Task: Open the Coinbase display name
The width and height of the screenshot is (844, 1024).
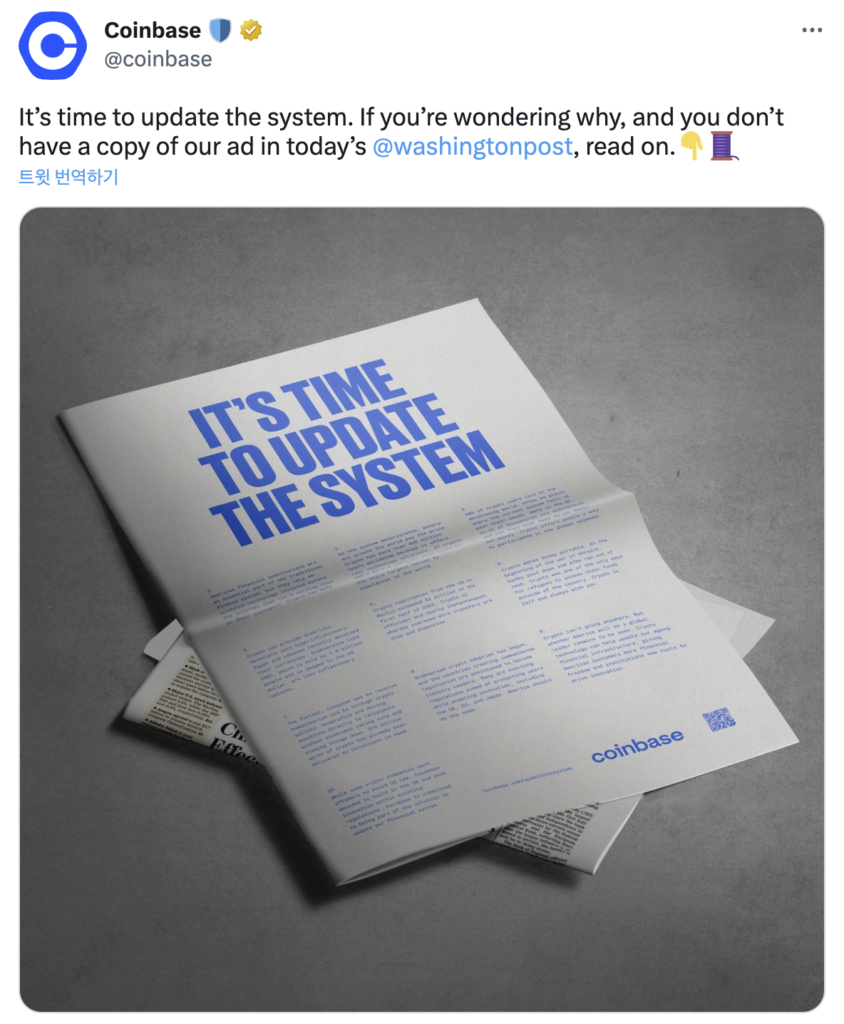Action: [x=152, y=30]
